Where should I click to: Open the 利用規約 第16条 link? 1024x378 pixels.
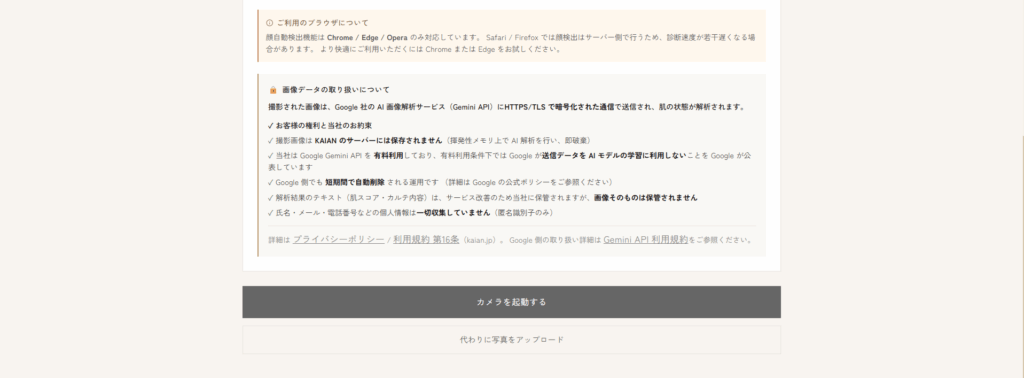click(426, 240)
